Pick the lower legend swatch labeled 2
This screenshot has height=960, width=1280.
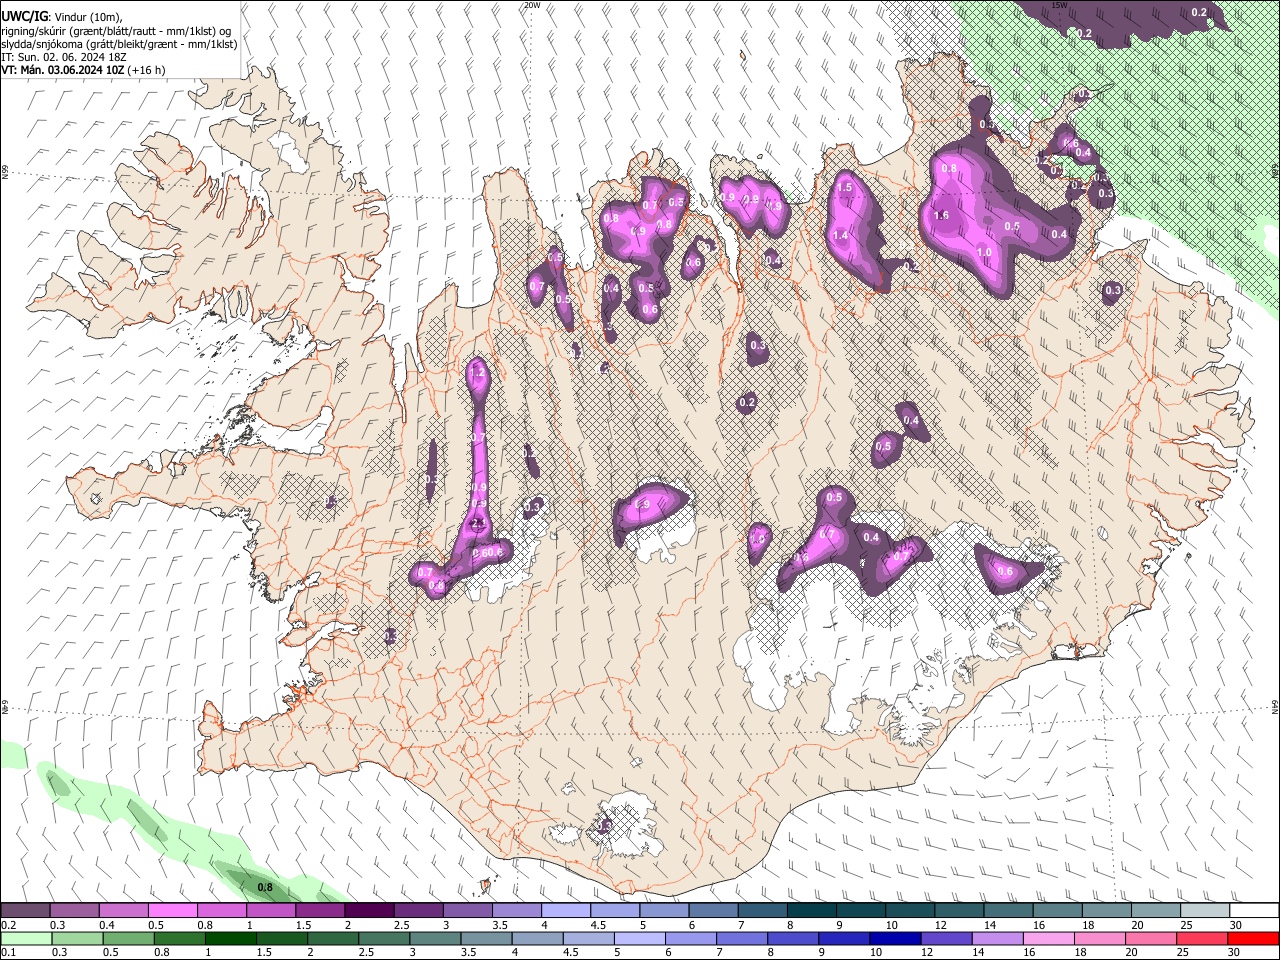click(x=332, y=938)
